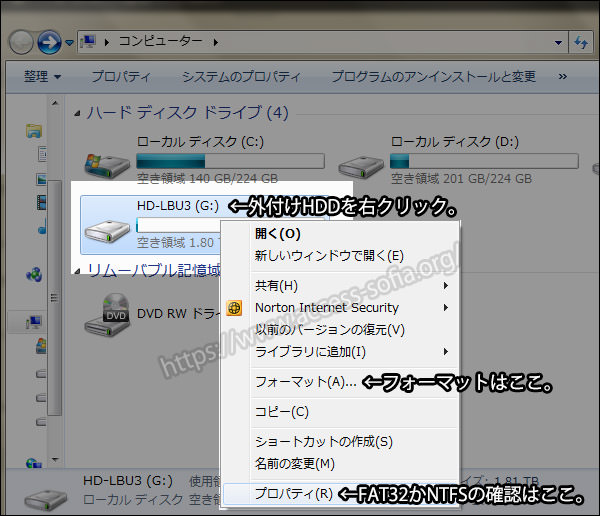This screenshot has height=516, width=600.
Task: Click the refresh icon beside address bar
Action: (580, 41)
